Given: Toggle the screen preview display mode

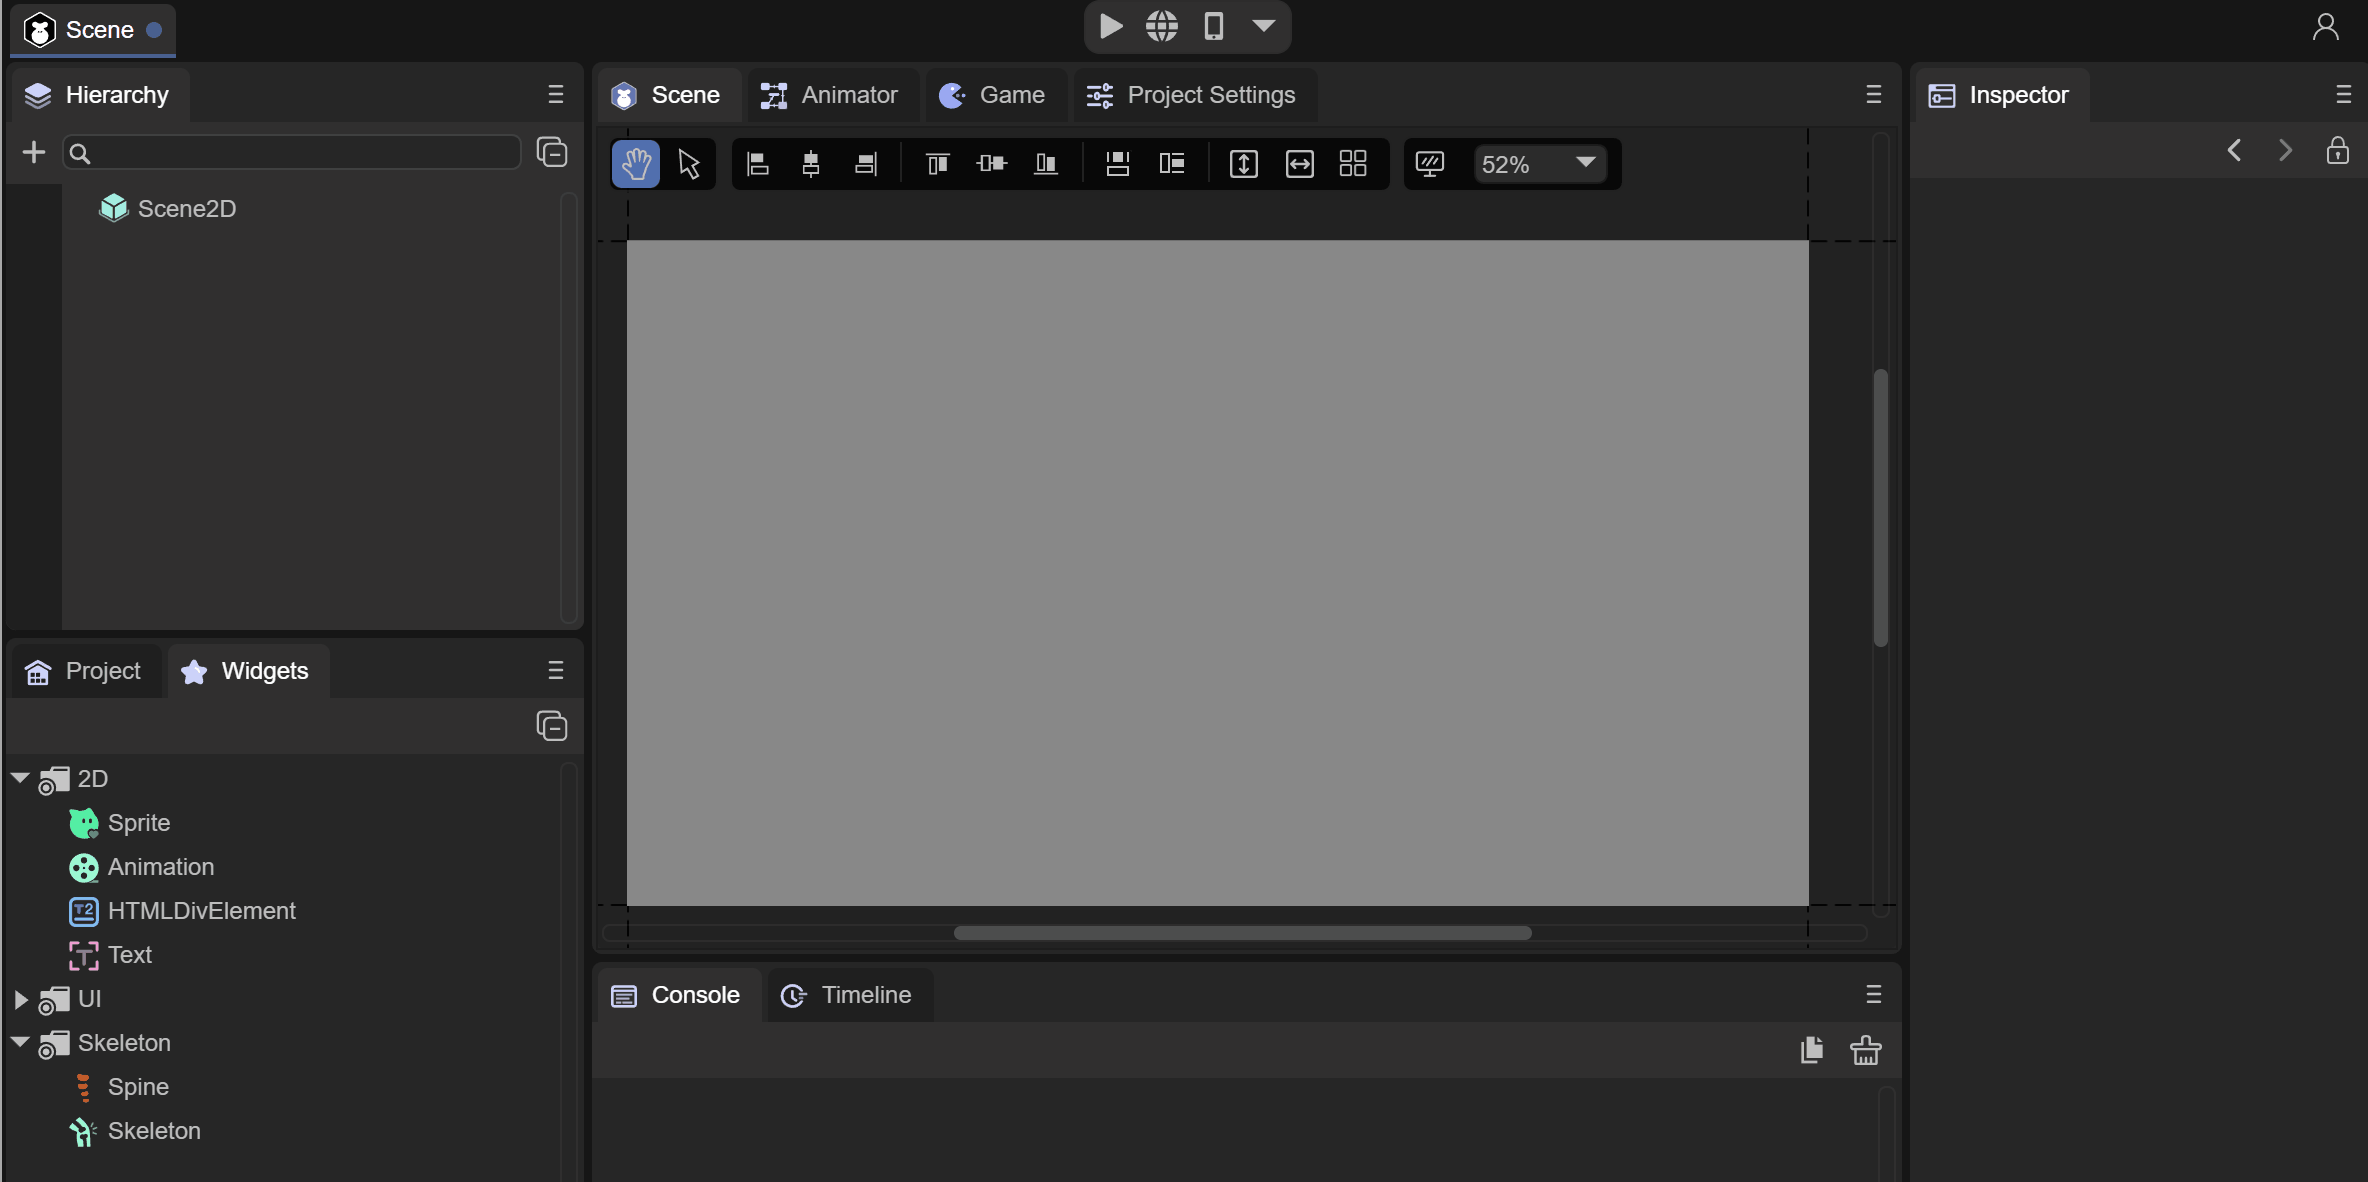Looking at the screenshot, I should click(x=1429, y=164).
